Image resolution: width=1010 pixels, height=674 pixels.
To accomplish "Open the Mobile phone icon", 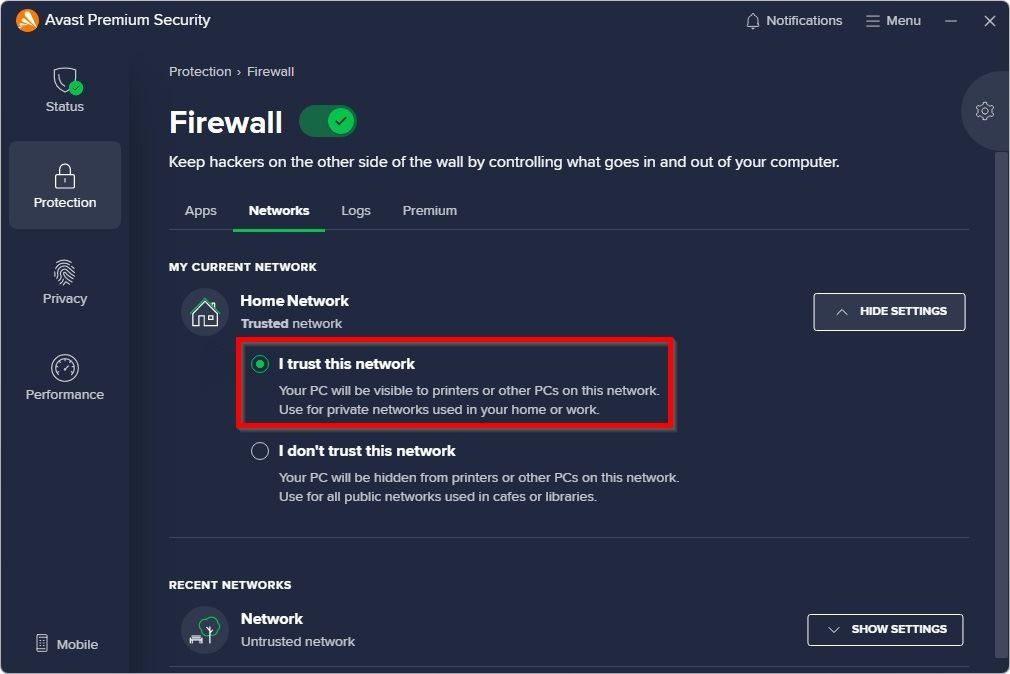I will 42,644.
